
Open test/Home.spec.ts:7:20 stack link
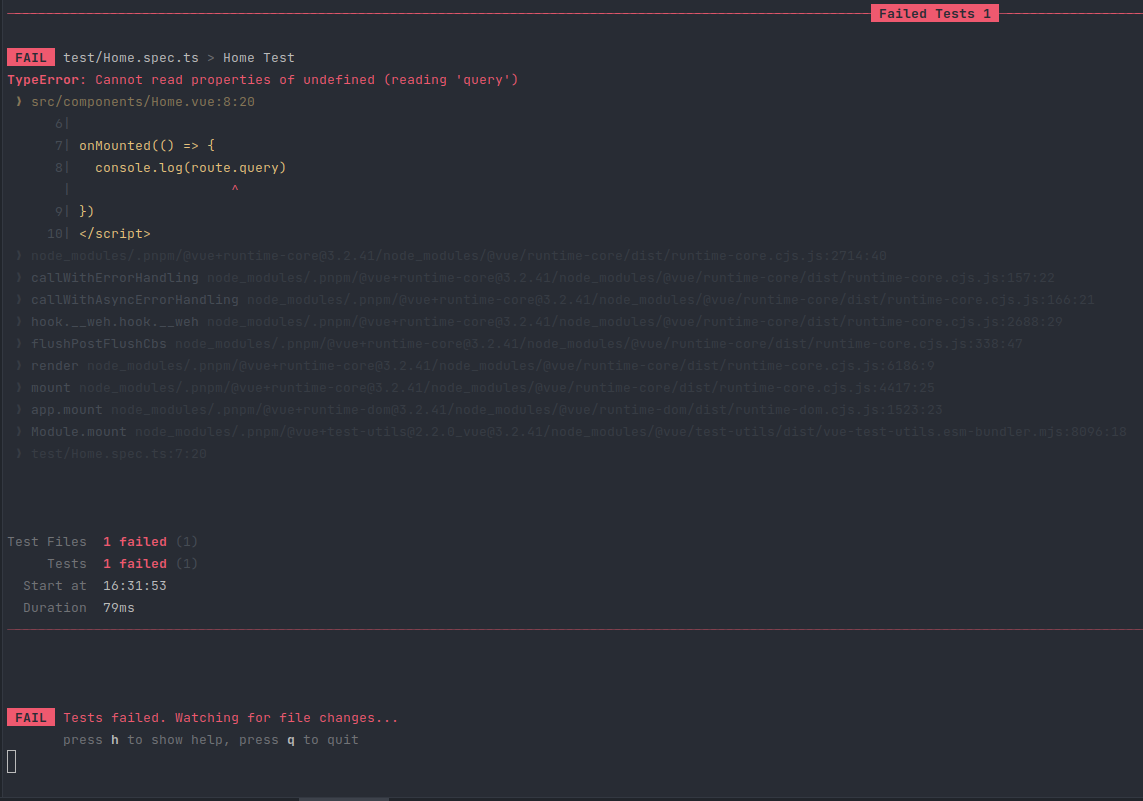pos(119,453)
